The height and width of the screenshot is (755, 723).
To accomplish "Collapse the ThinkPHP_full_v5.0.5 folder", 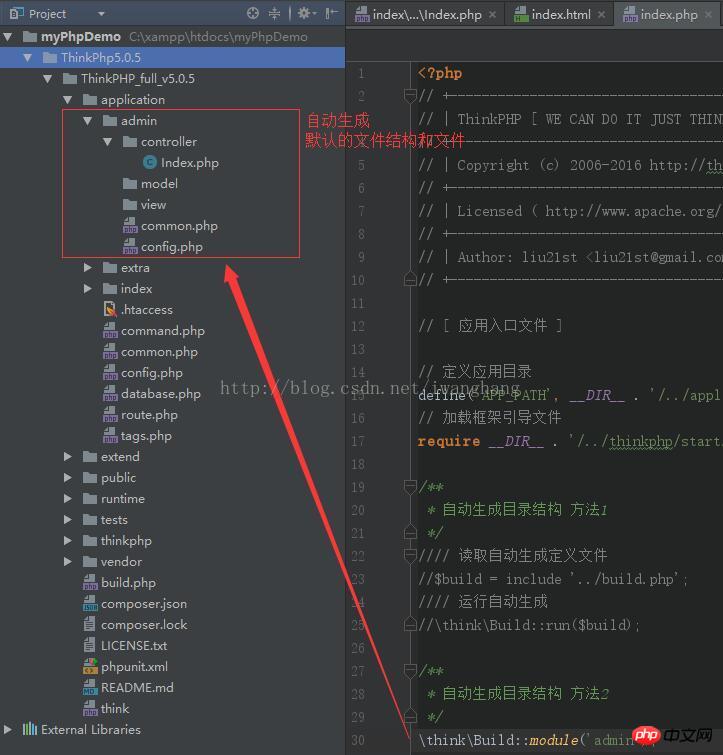I will click(x=47, y=78).
